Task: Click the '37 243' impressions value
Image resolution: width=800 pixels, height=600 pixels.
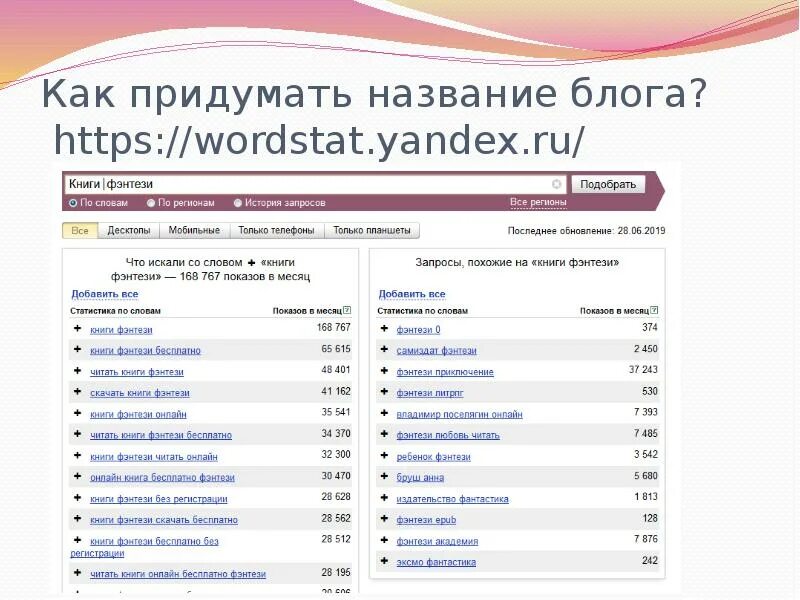Action: (x=643, y=370)
